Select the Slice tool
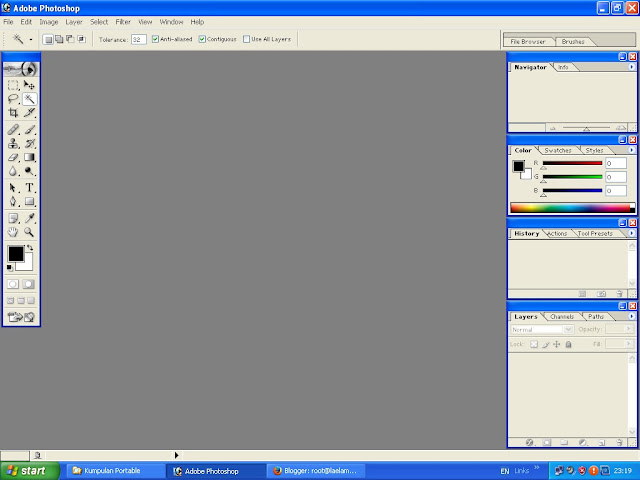Screen dimensions: 640x480 tap(29, 113)
